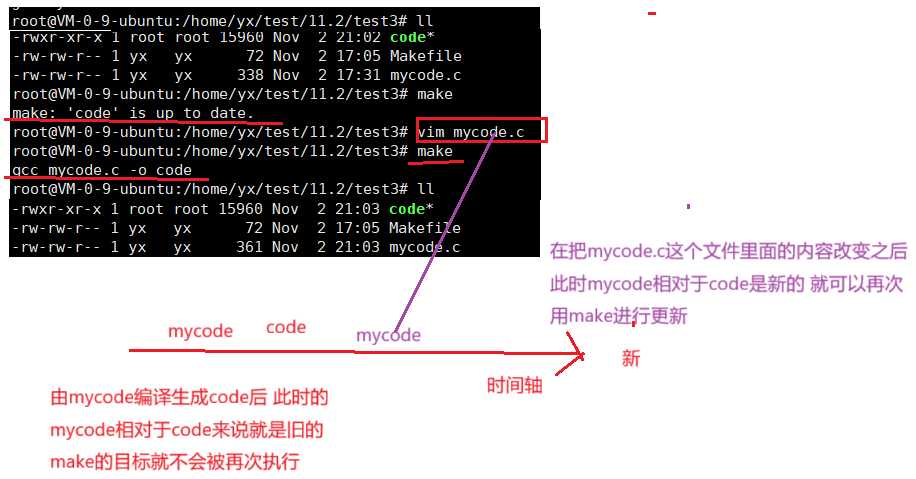916x479 pixels.
Task: Click the '时间轴' label under the timeline
Action: (x=515, y=386)
